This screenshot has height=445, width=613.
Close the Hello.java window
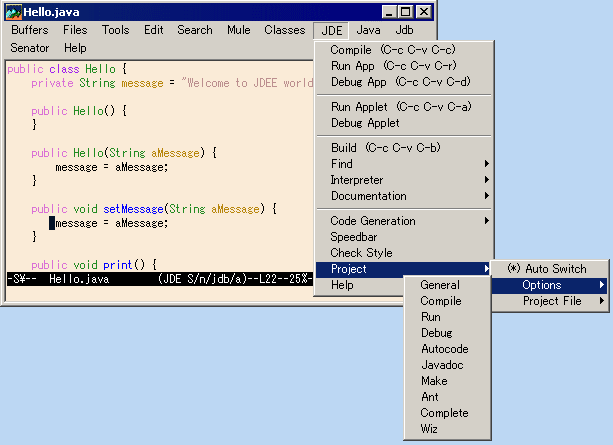(423, 12)
